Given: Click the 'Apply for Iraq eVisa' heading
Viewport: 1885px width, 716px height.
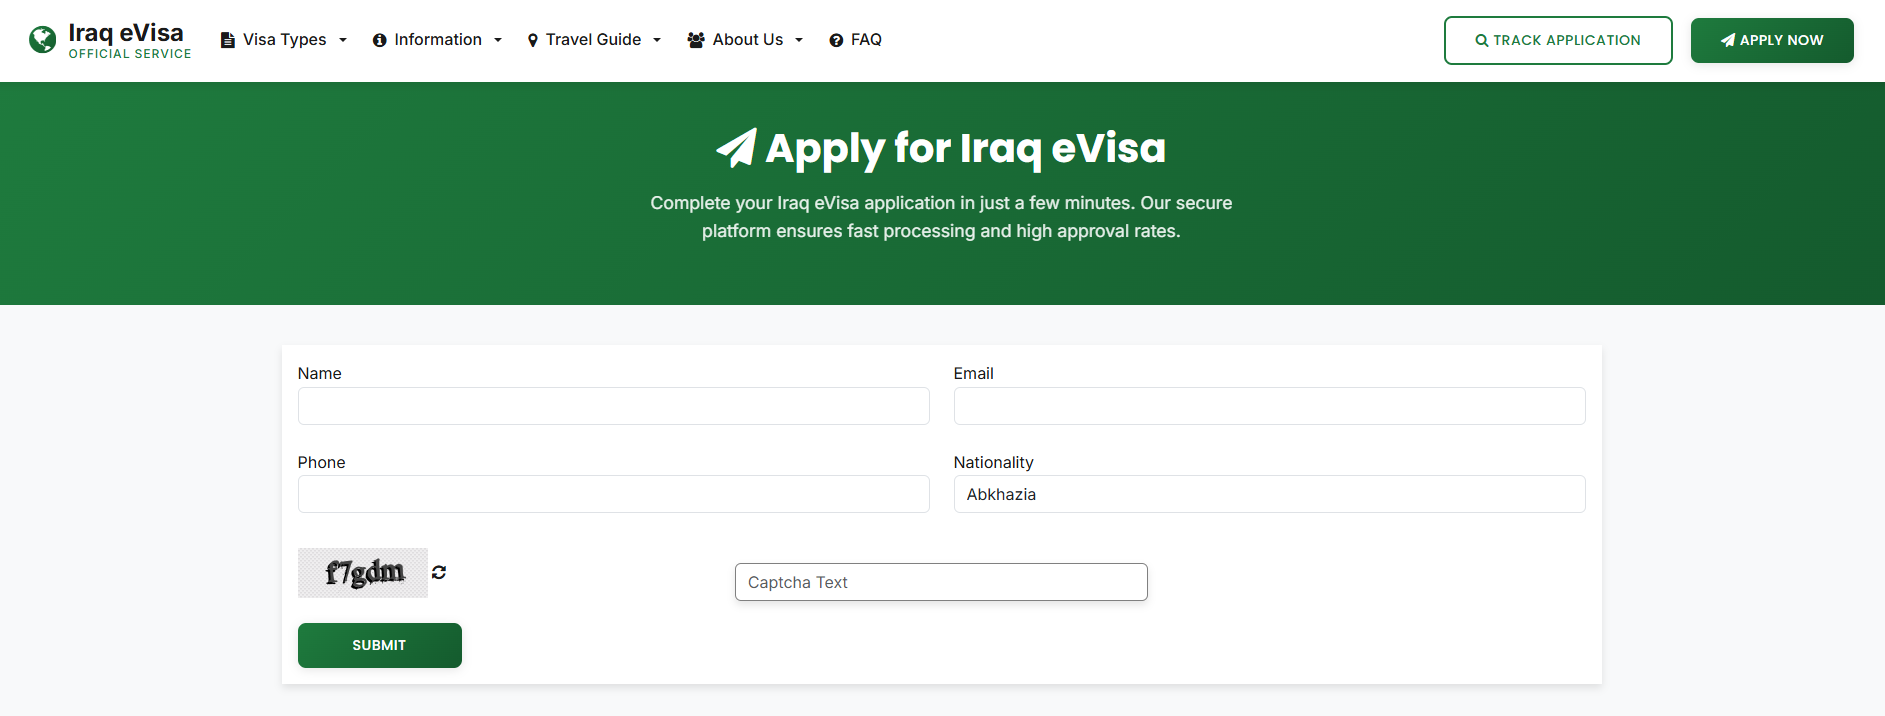Looking at the screenshot, I should [965, 148].
